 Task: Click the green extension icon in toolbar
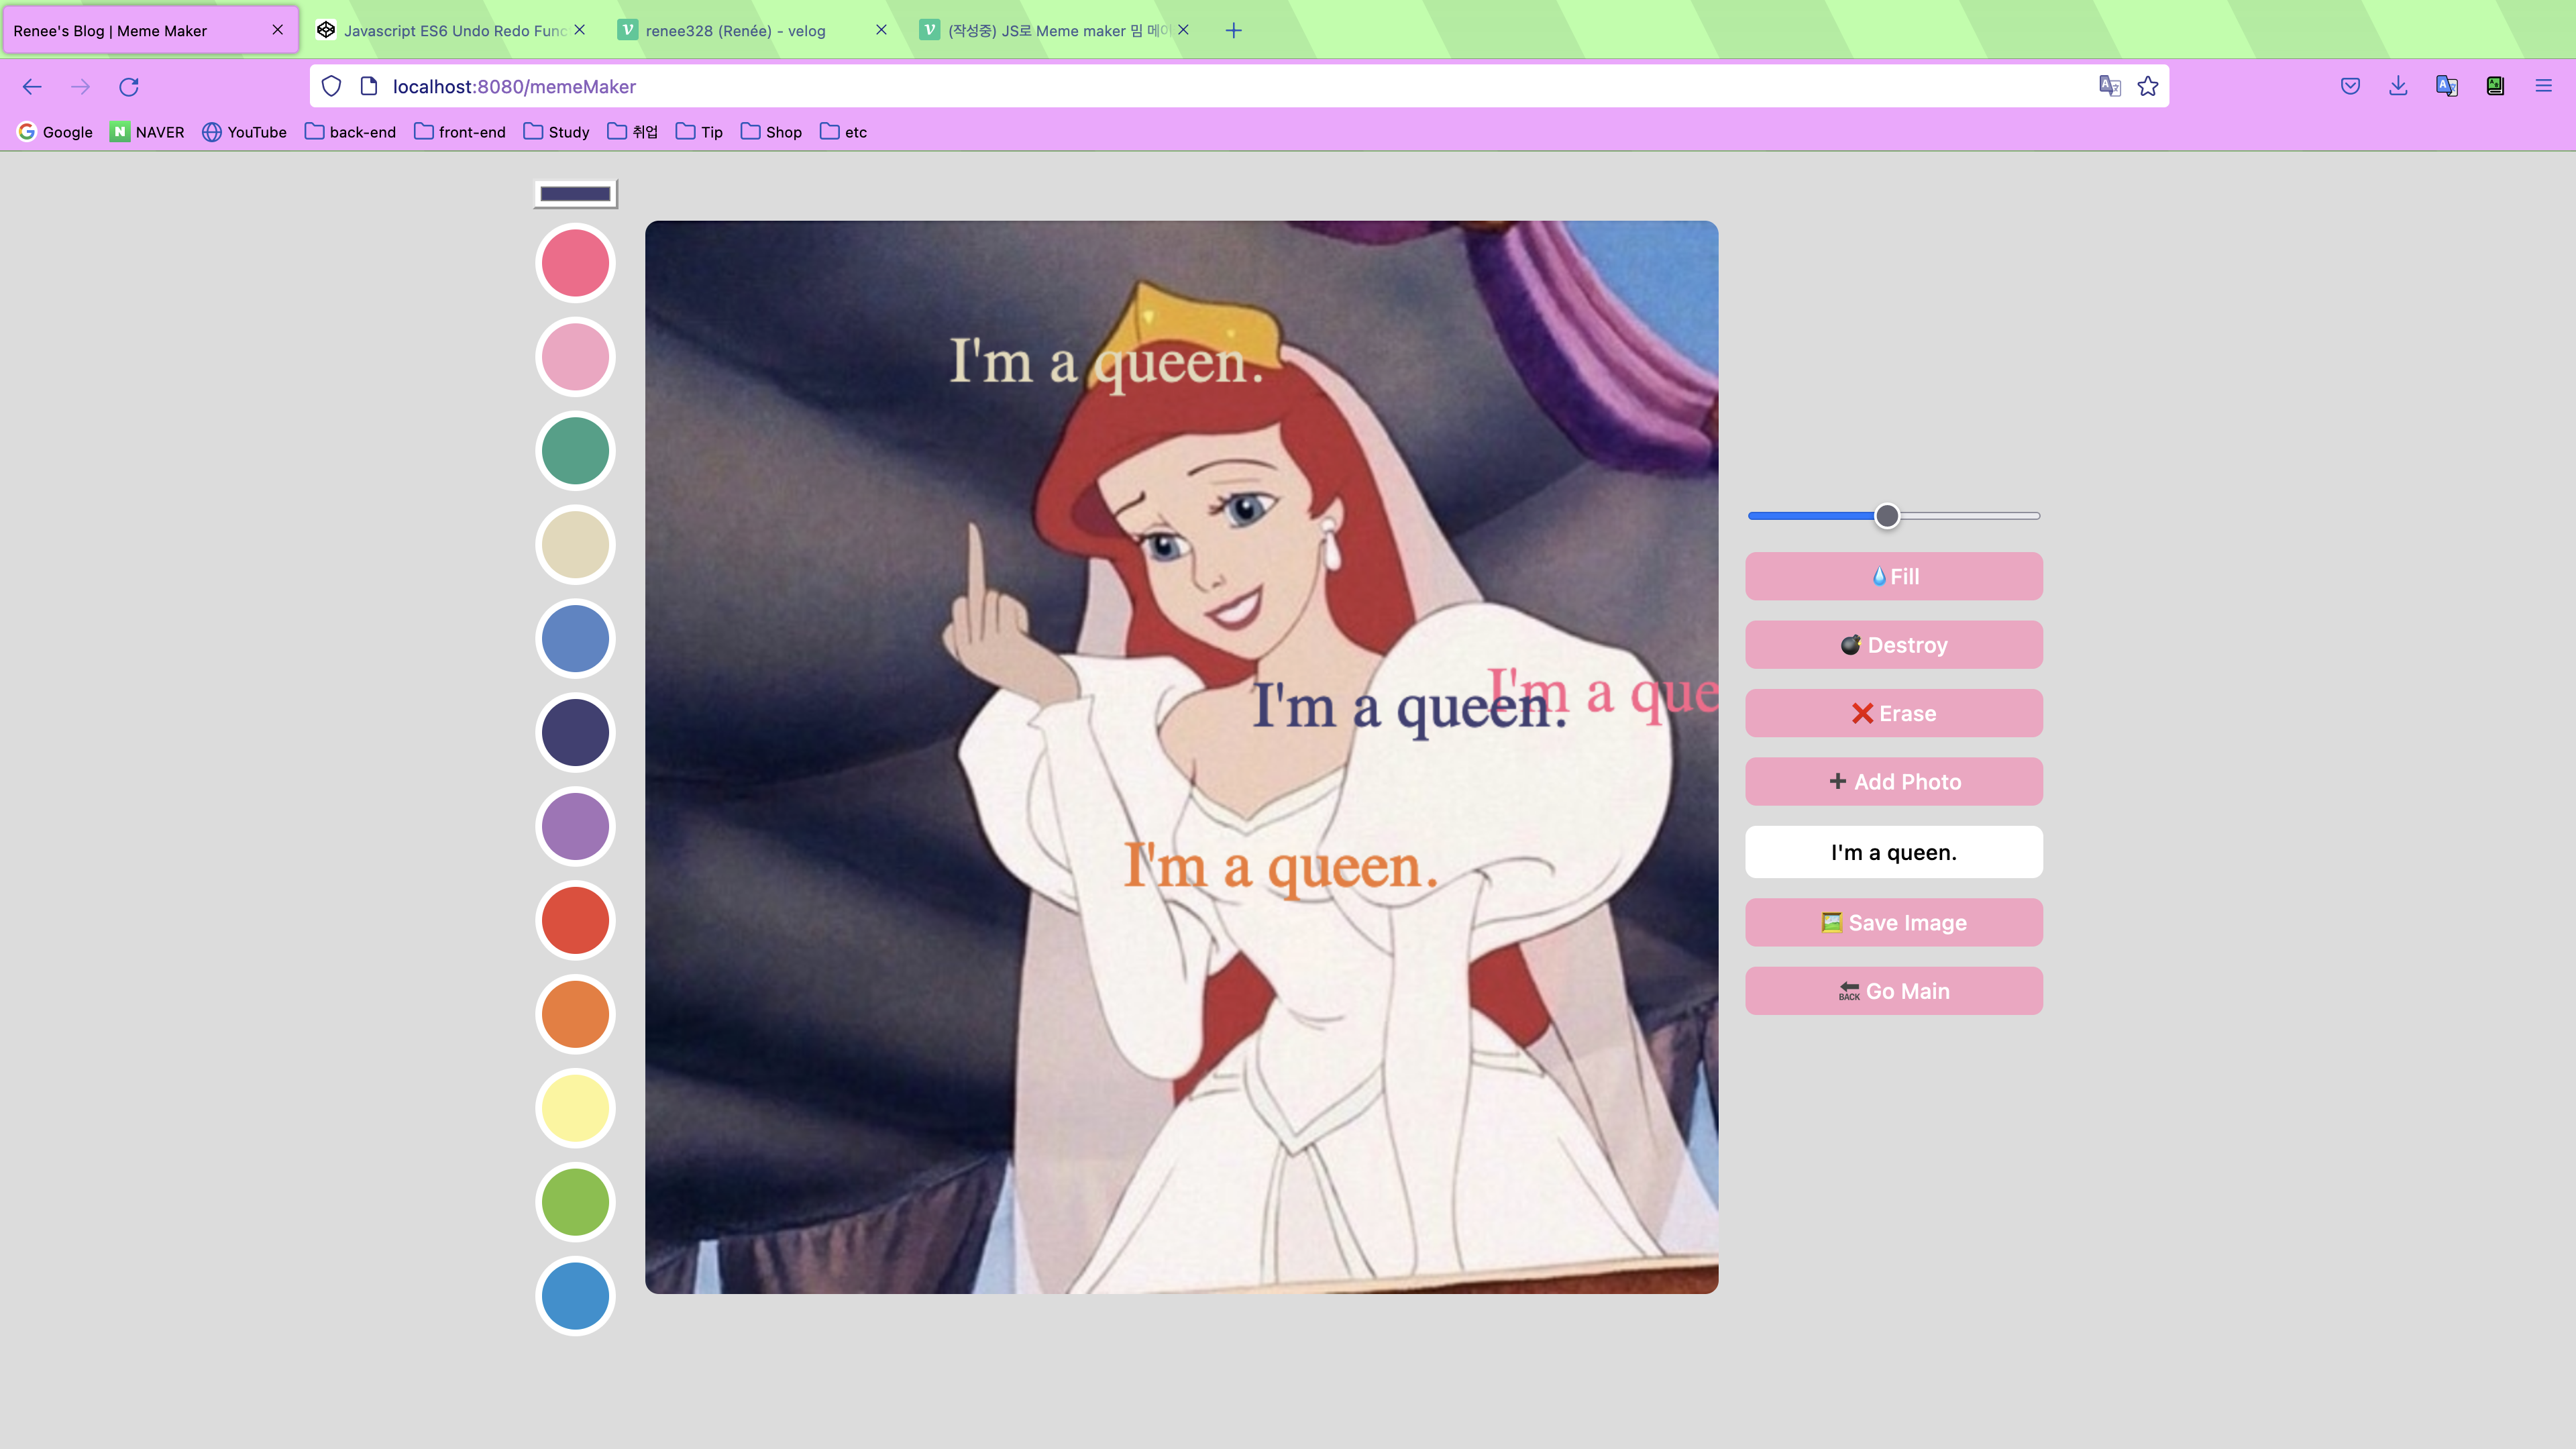point(2495,87)
